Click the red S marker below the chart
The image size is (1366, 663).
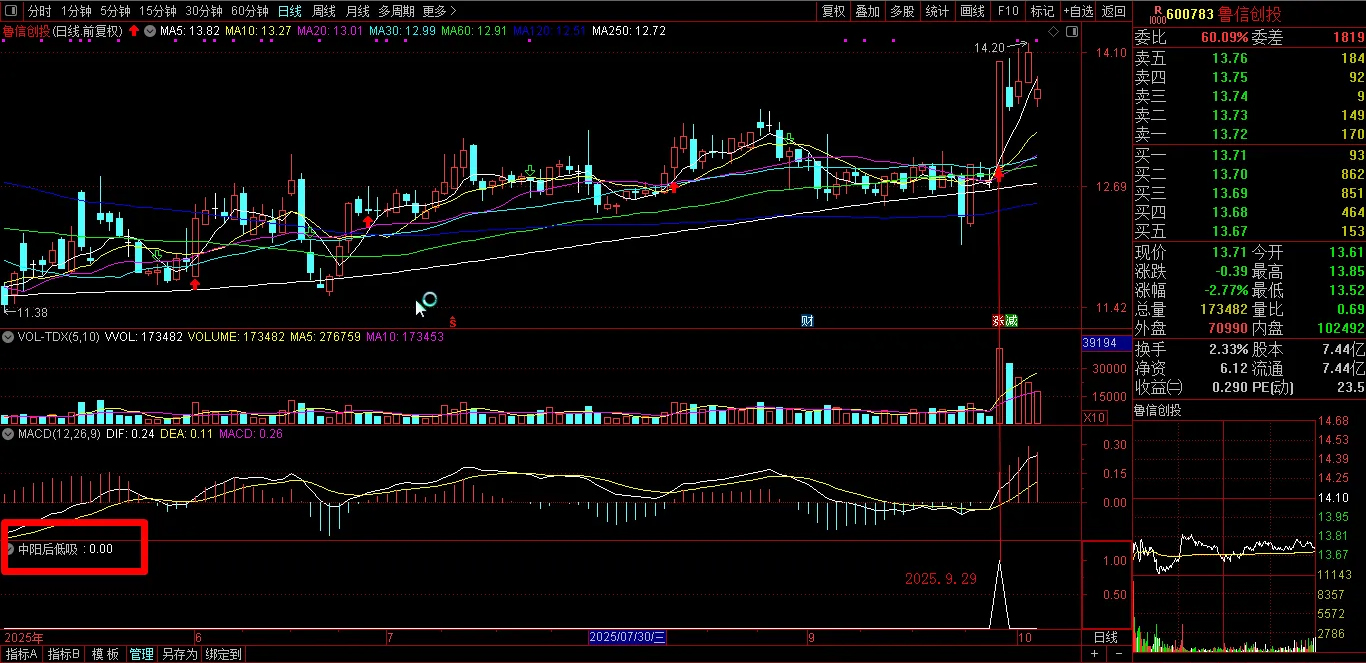[452, 321]
